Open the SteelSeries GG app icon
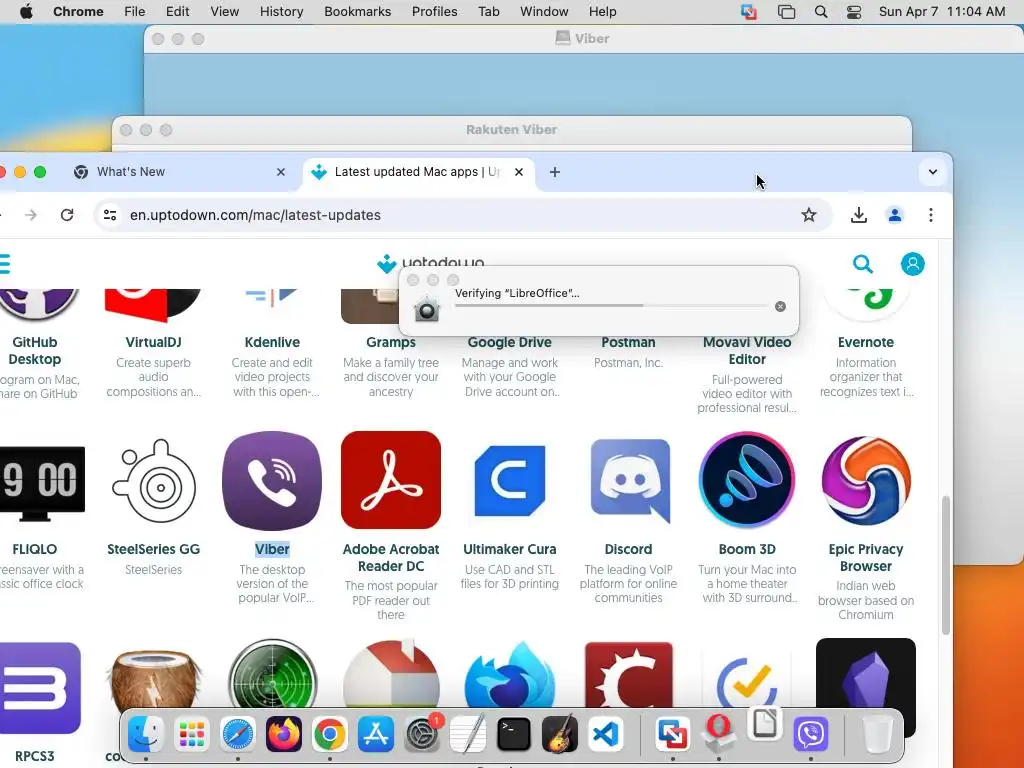 [x=153, y=481]
